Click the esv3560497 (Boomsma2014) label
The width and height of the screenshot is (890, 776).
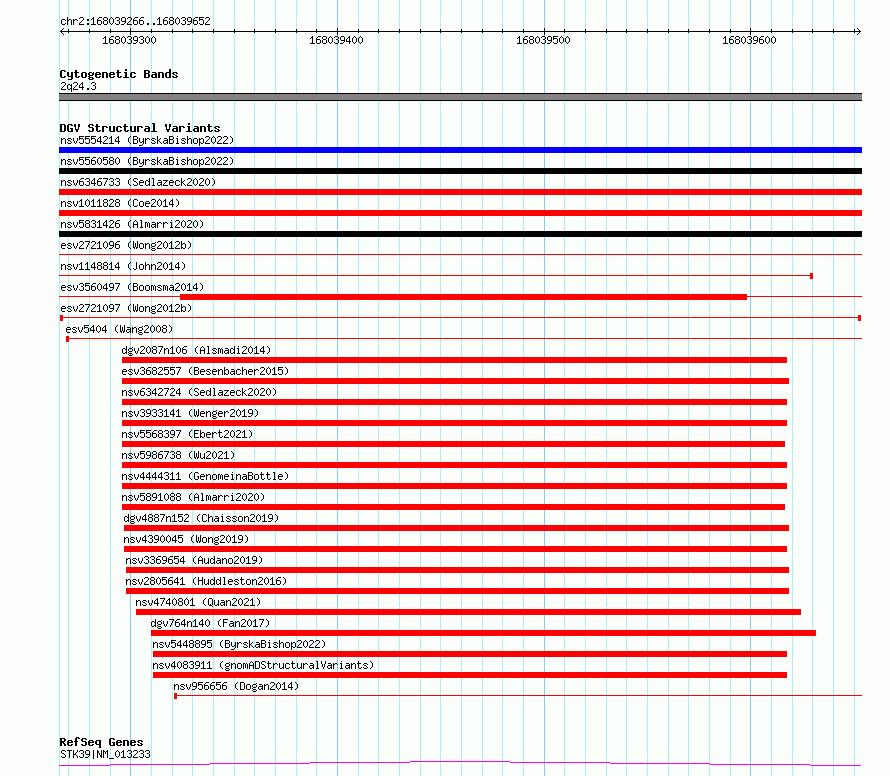click(132, 287)
